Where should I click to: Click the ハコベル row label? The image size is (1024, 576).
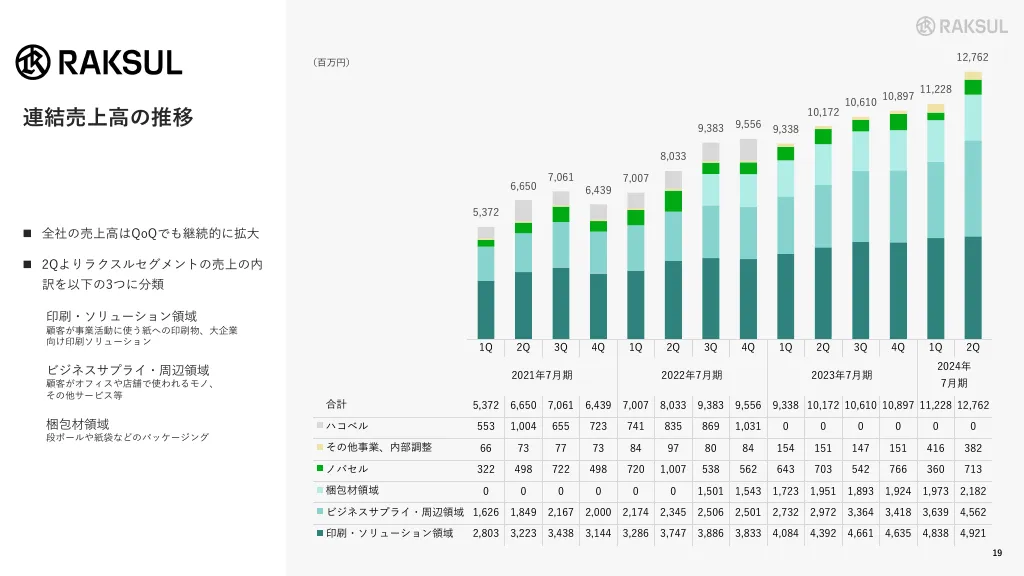coord(347,426)
